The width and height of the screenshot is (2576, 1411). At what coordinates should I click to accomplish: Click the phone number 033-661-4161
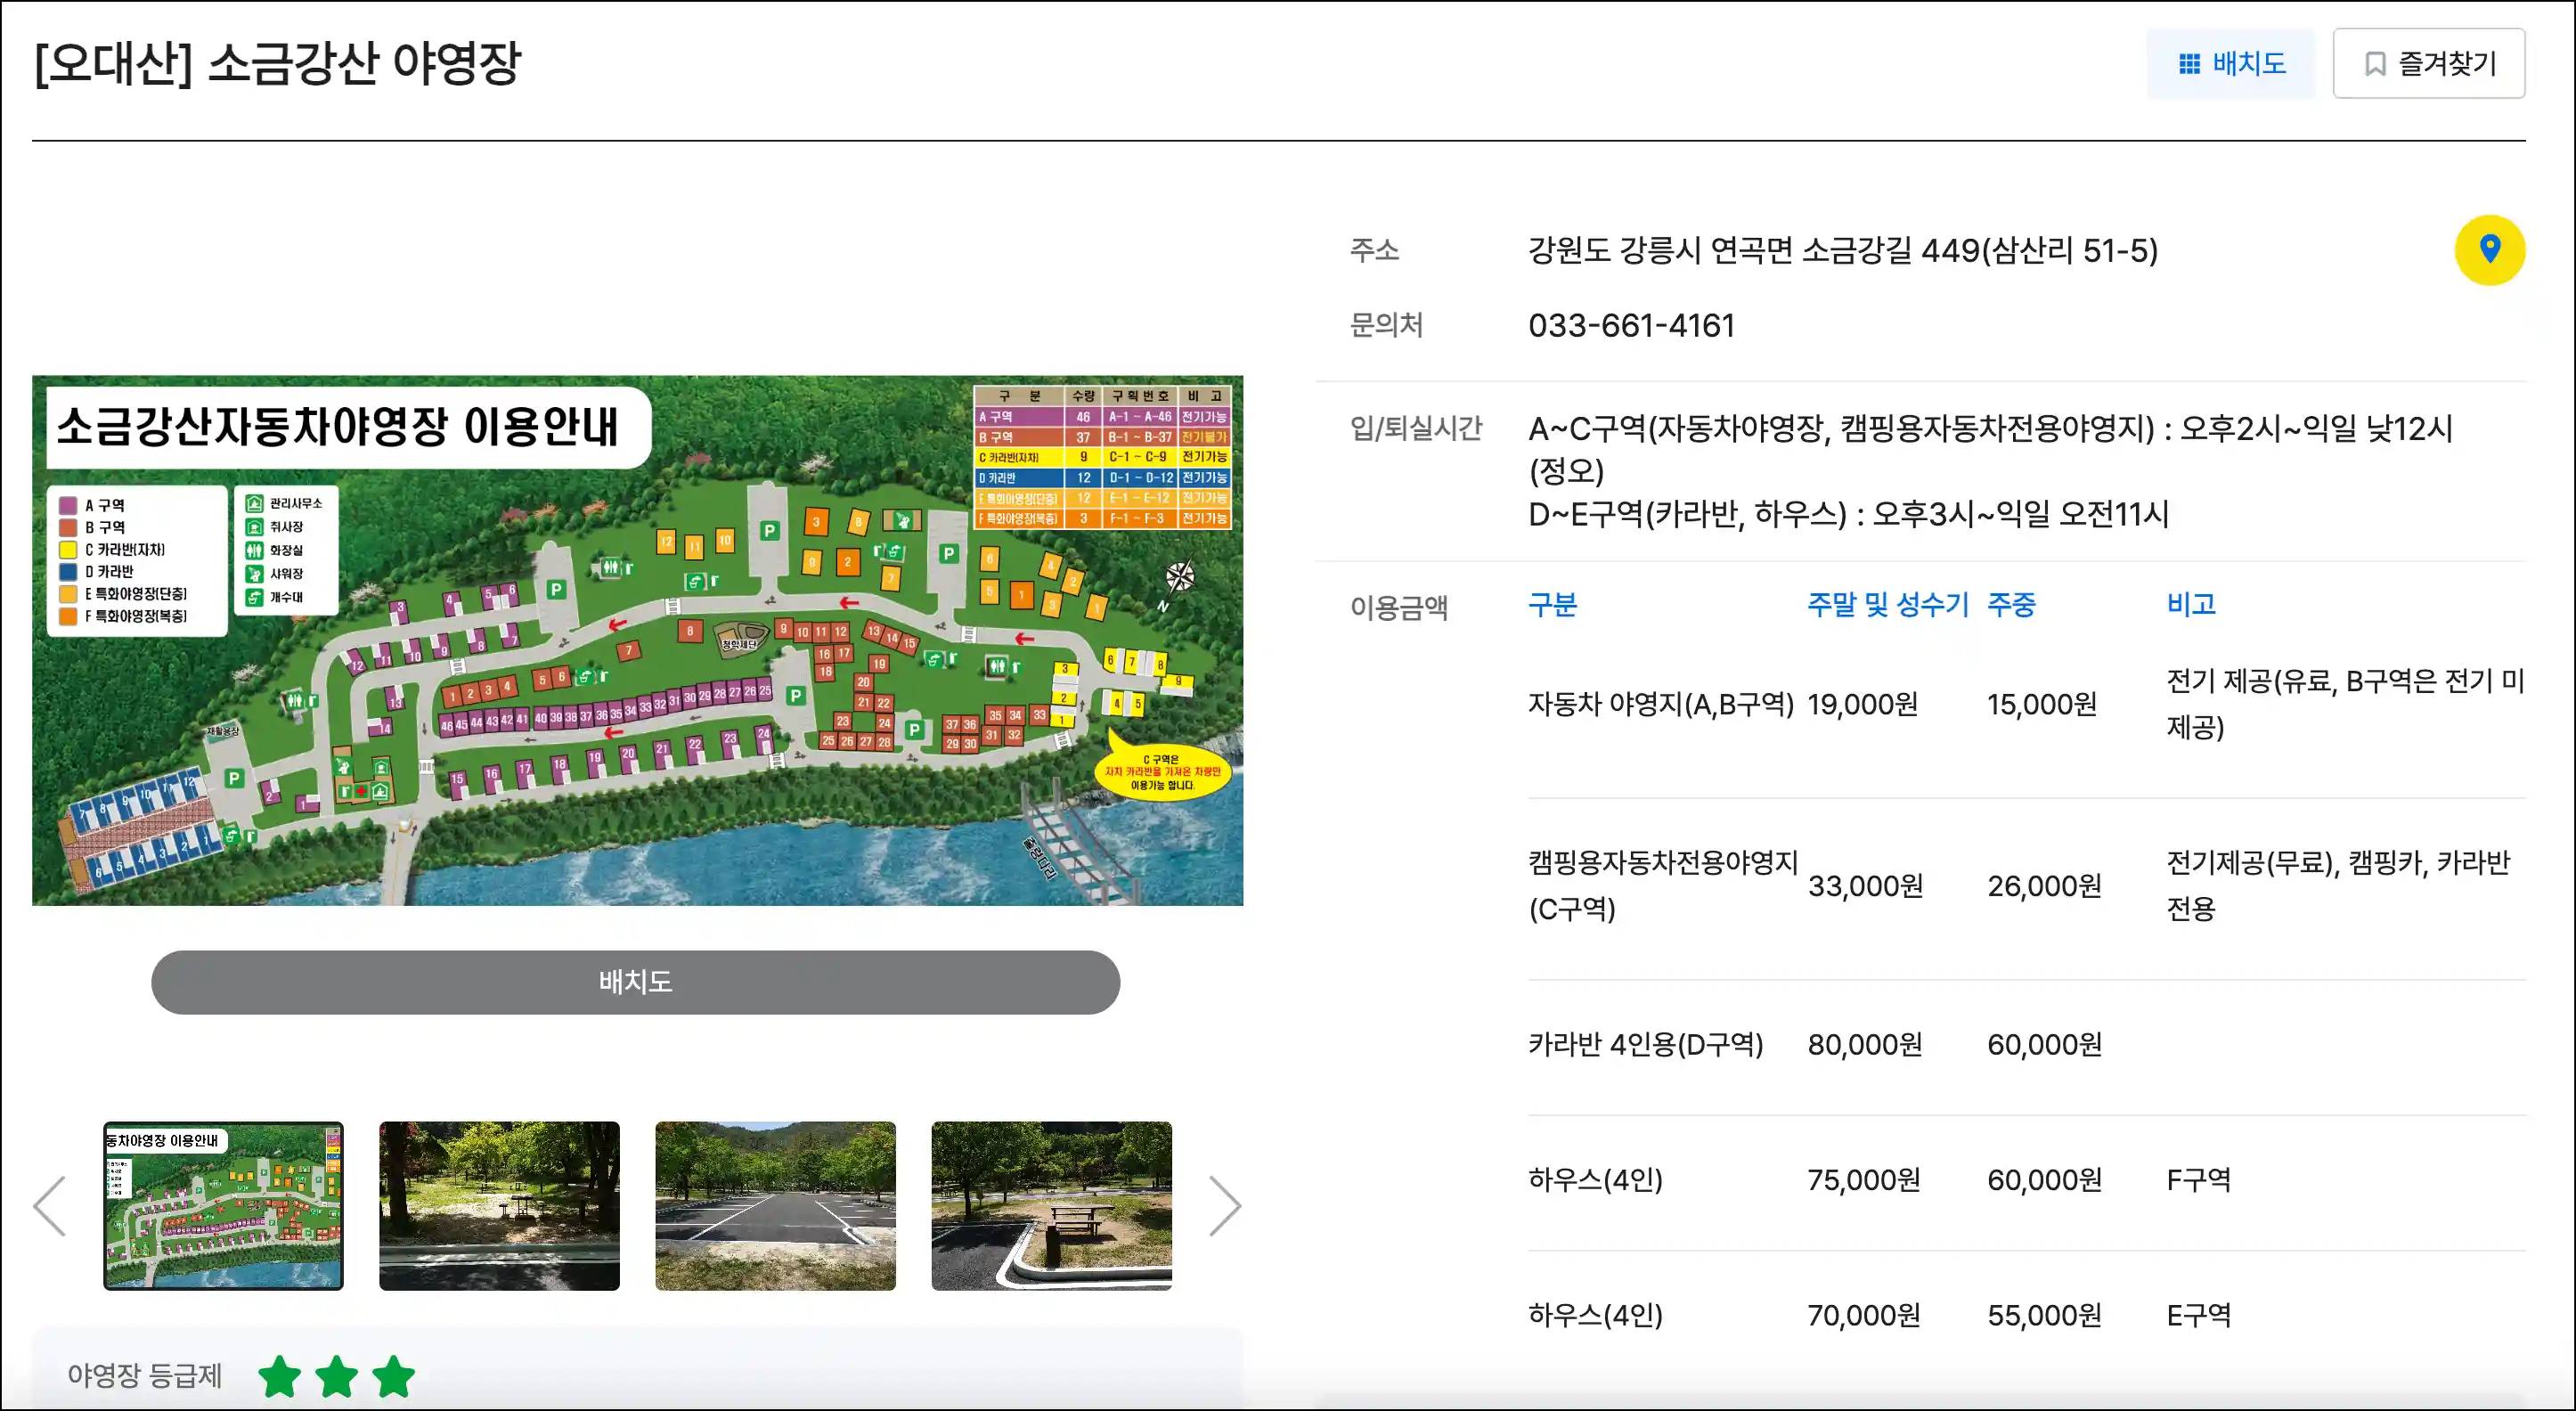point(1631,326)
